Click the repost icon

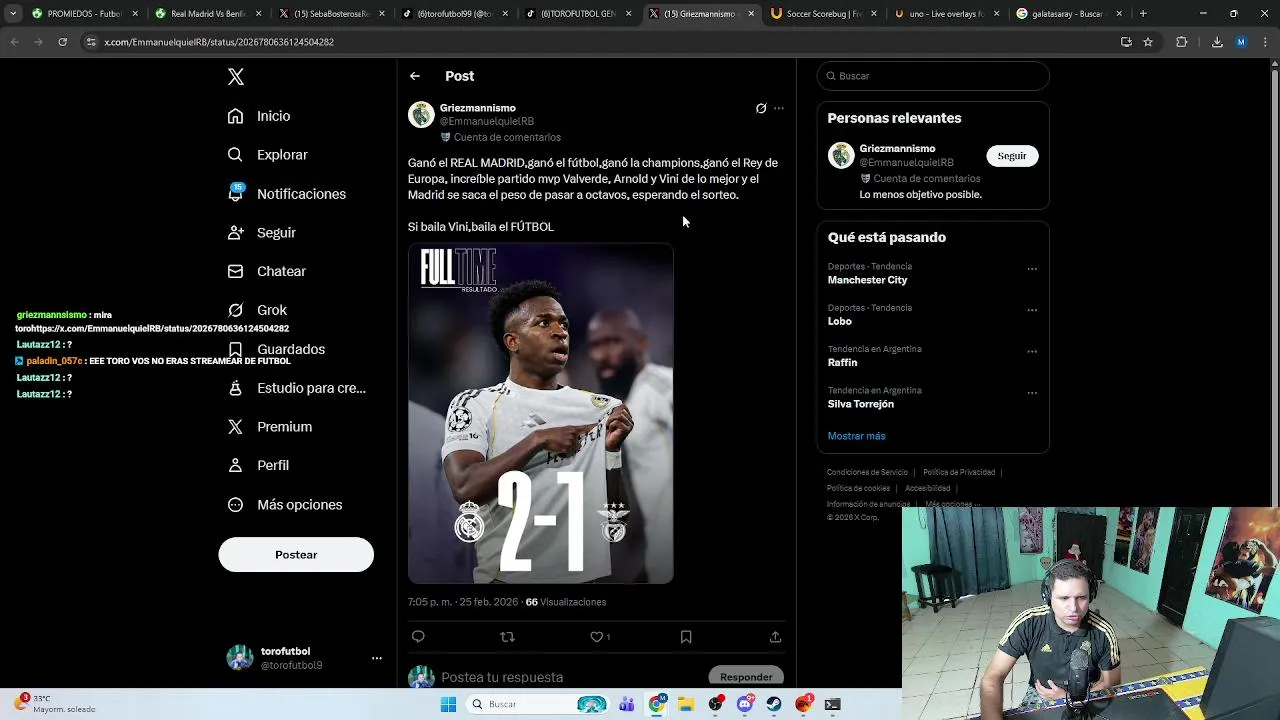(507, 637)
